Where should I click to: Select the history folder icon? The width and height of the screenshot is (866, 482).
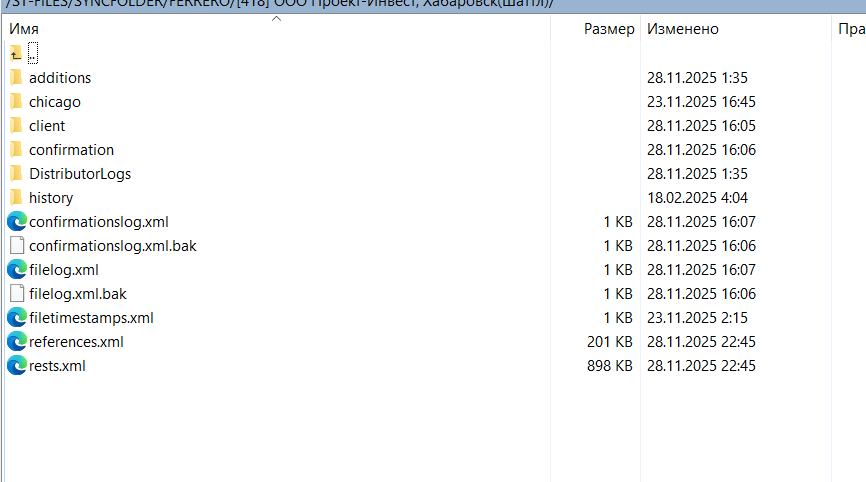click(x=17, y=198)
